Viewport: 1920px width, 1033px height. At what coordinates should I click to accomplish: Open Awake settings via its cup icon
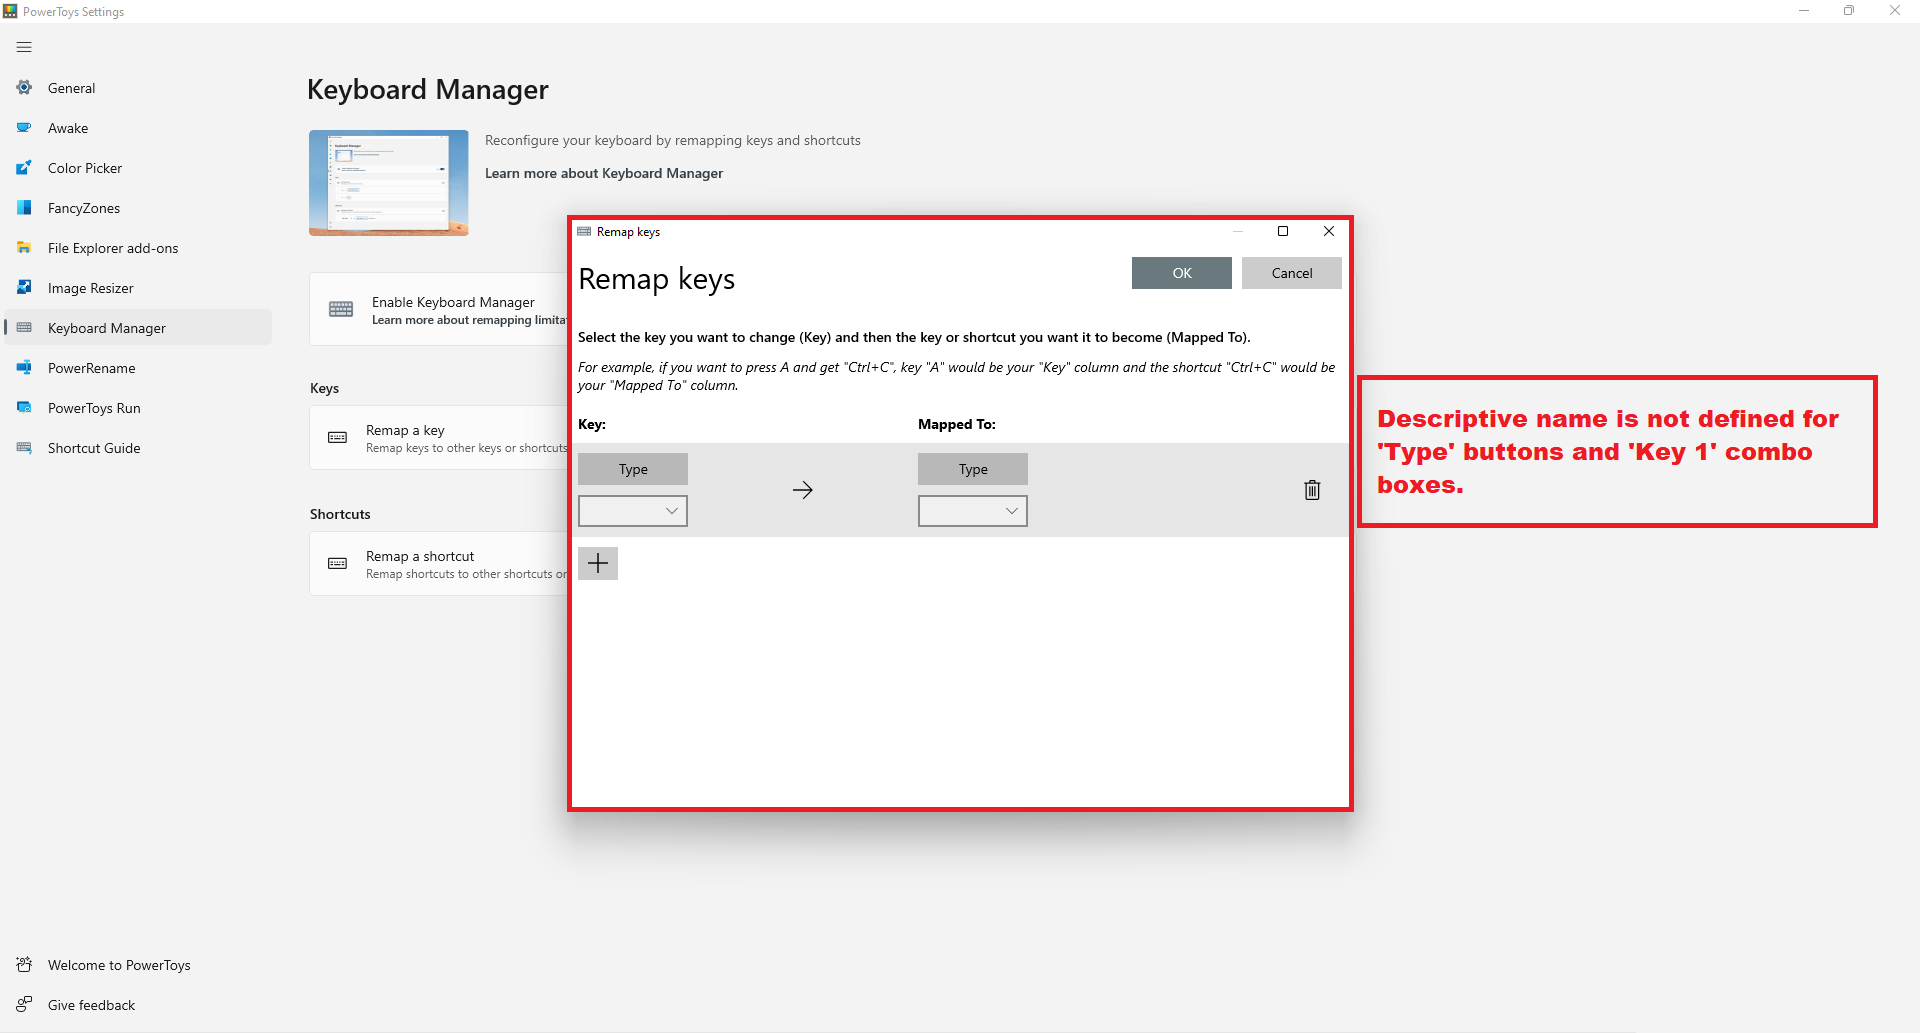(x=23, y=127)
